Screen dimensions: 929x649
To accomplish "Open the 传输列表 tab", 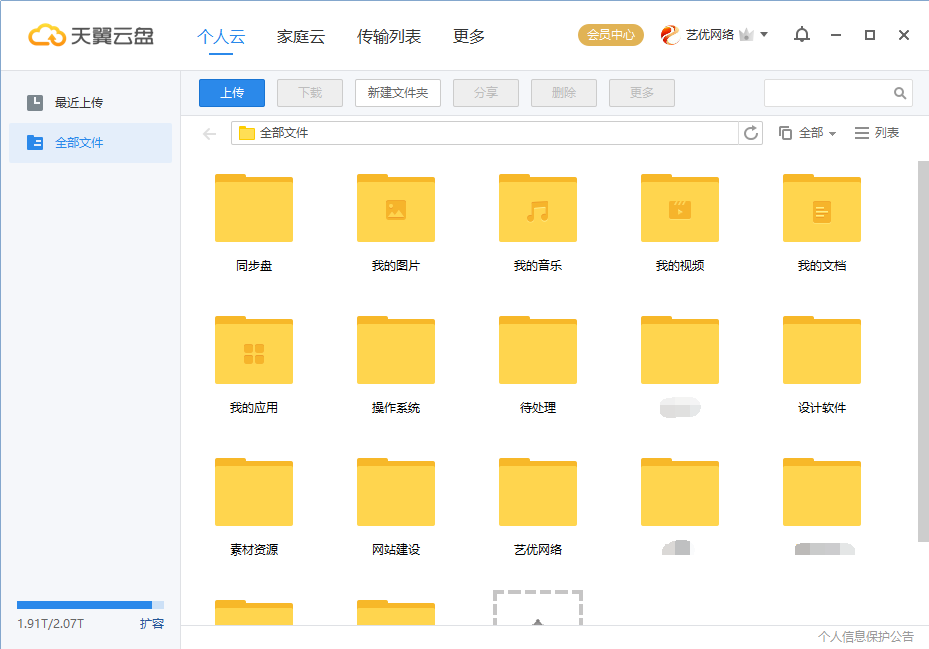I will tap(389, 36).
